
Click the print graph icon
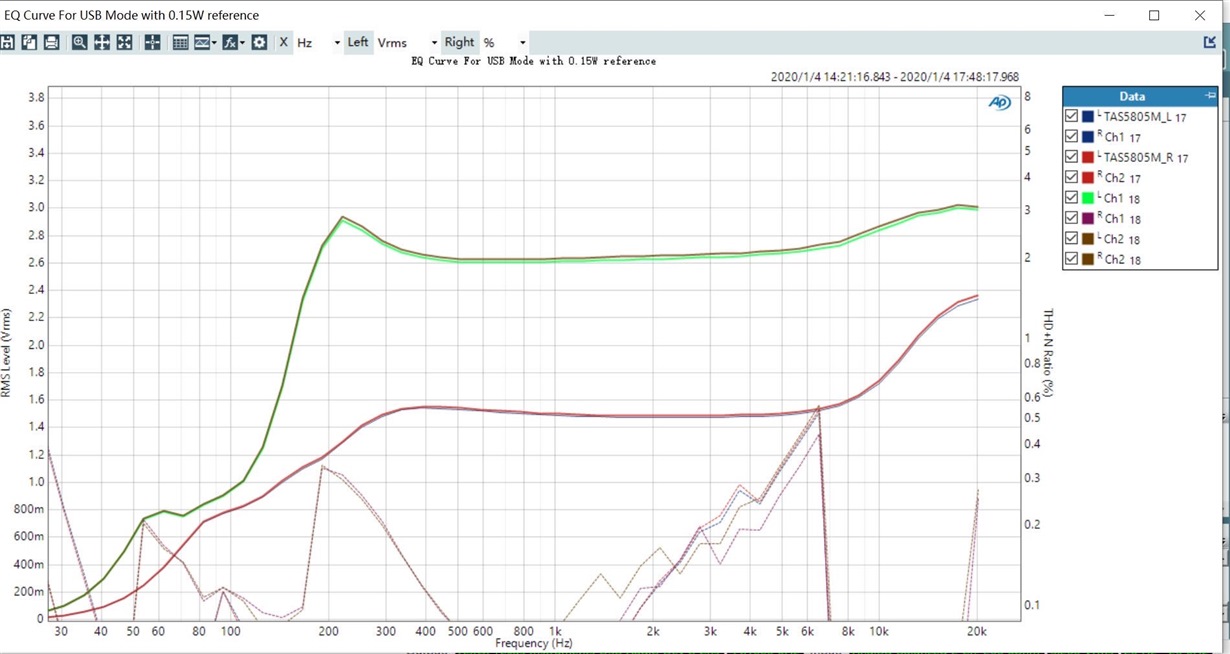[x=51, y=42]
